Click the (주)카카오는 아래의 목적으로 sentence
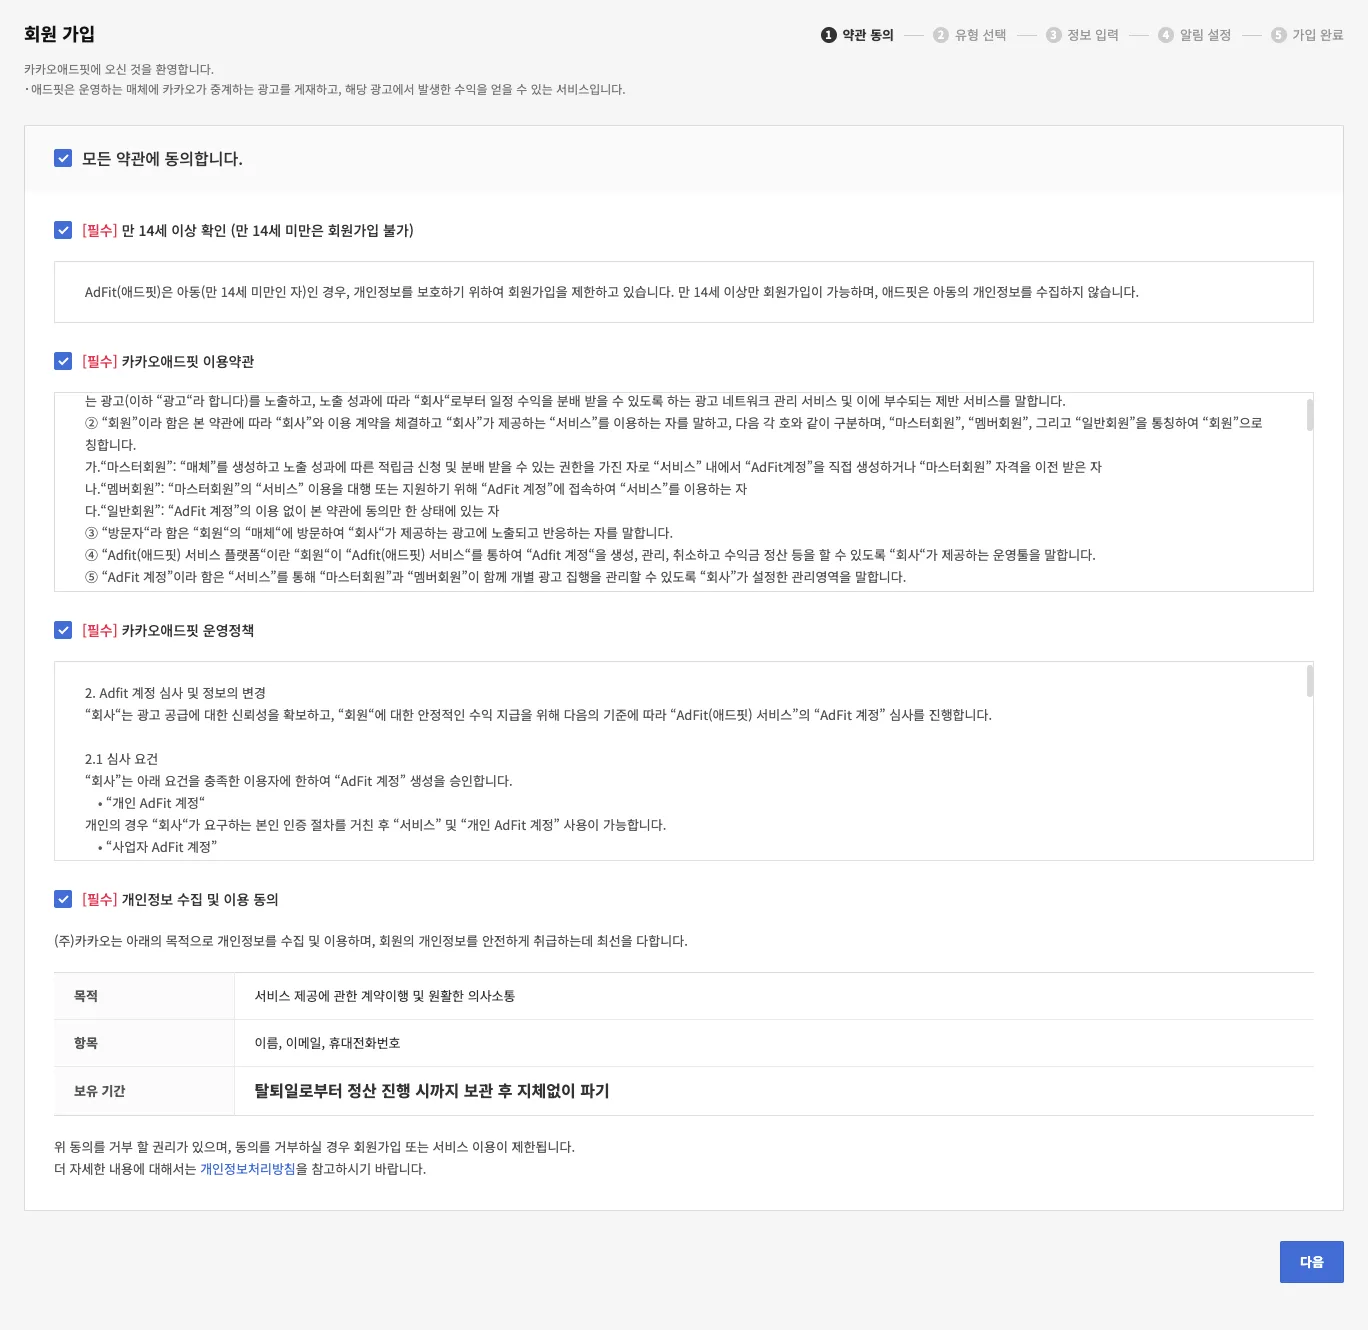The image size is (1368, 1330). tap(371, 941)
